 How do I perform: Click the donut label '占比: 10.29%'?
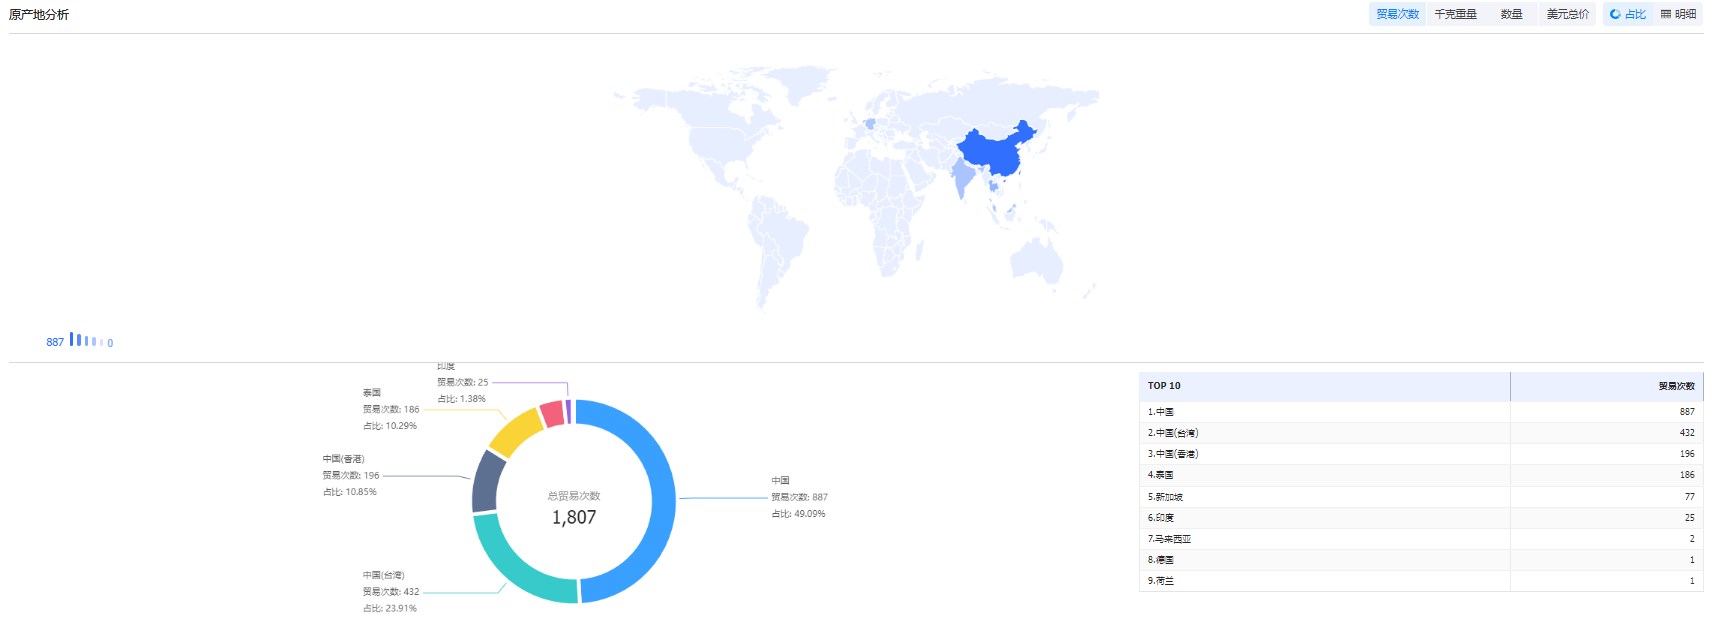[x=390, y=426]
